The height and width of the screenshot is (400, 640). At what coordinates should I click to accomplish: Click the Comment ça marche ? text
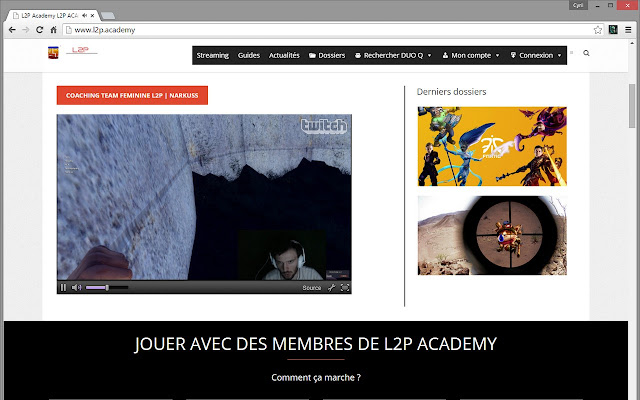(316, 378)
